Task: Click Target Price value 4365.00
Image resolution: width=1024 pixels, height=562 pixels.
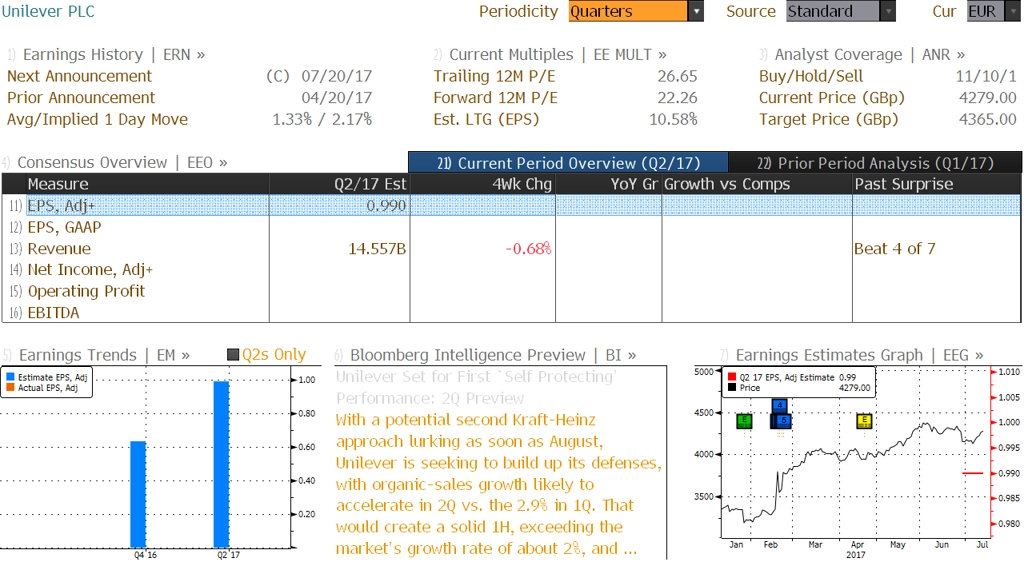Action: coord(987,119)
